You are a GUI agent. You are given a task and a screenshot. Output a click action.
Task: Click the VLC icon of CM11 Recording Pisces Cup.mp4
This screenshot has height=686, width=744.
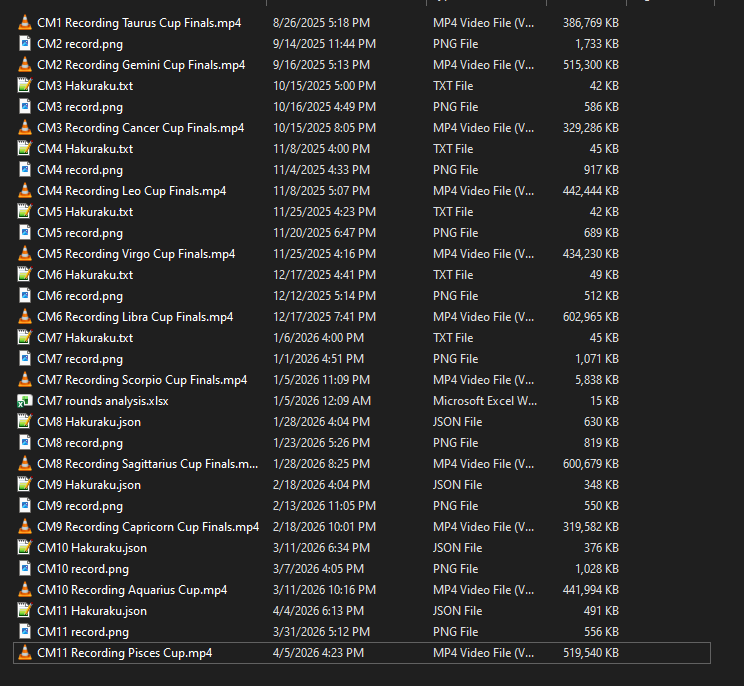[25, 653]
